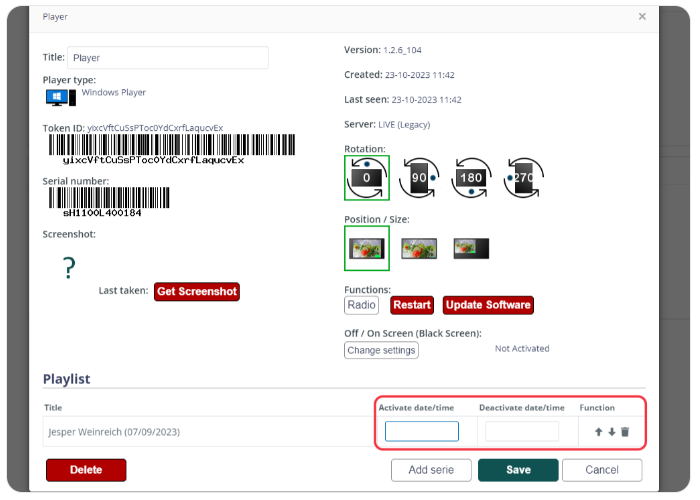Open Change settings for black screen
This screenshot has height=500, width=700.
coord(381,350)
